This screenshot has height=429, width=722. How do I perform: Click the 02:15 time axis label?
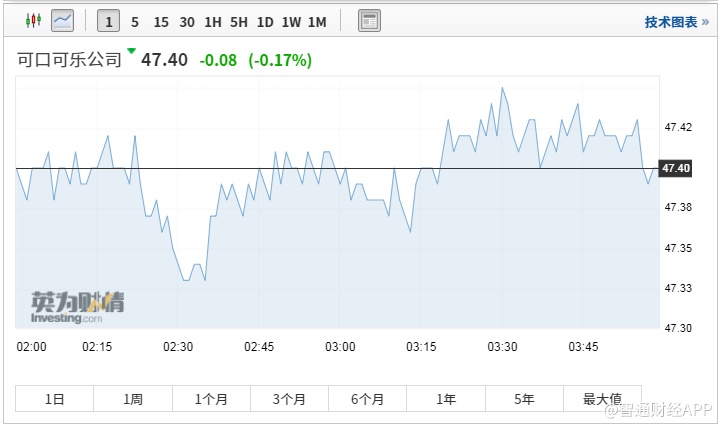tap(97, 347)
